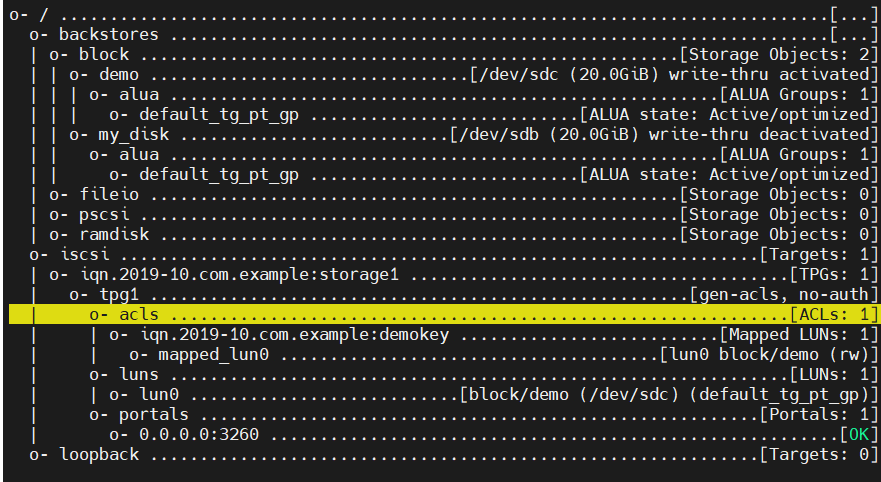Screen dimensions: 881x482
Task: Click iqn.2019-10.com.example:storage1 target
Action: pos(239,275)
